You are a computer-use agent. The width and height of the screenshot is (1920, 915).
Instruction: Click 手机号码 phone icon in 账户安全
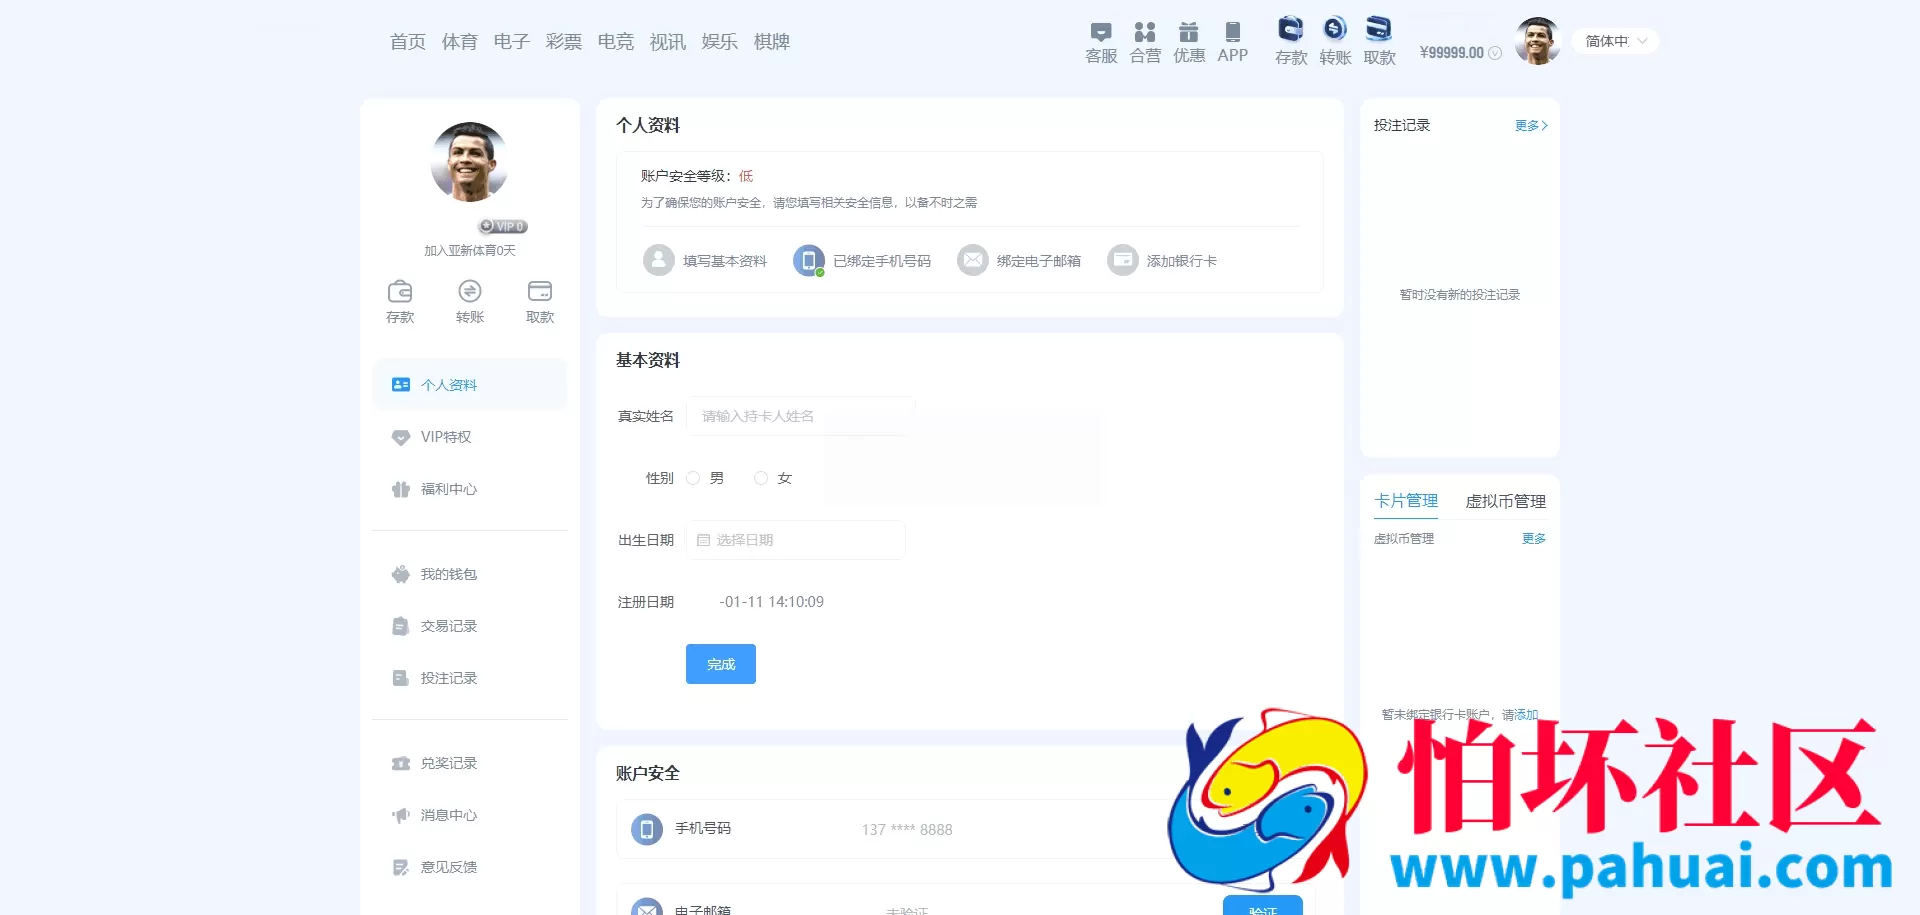tap(647, 829)
